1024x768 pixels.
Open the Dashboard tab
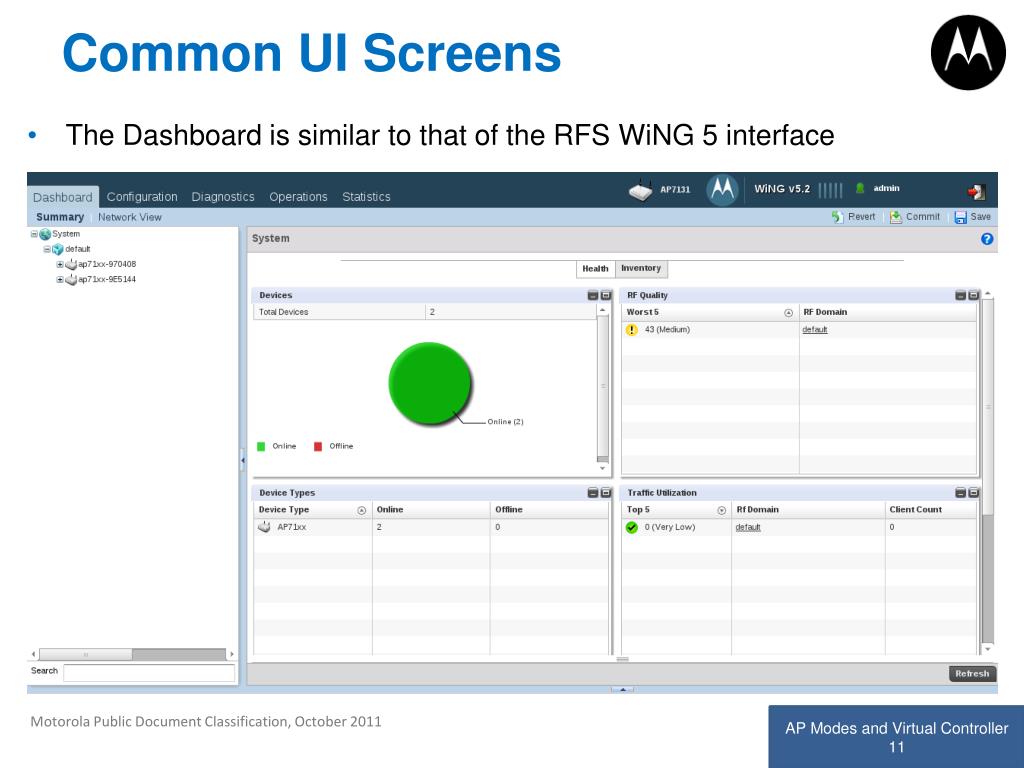63,197
